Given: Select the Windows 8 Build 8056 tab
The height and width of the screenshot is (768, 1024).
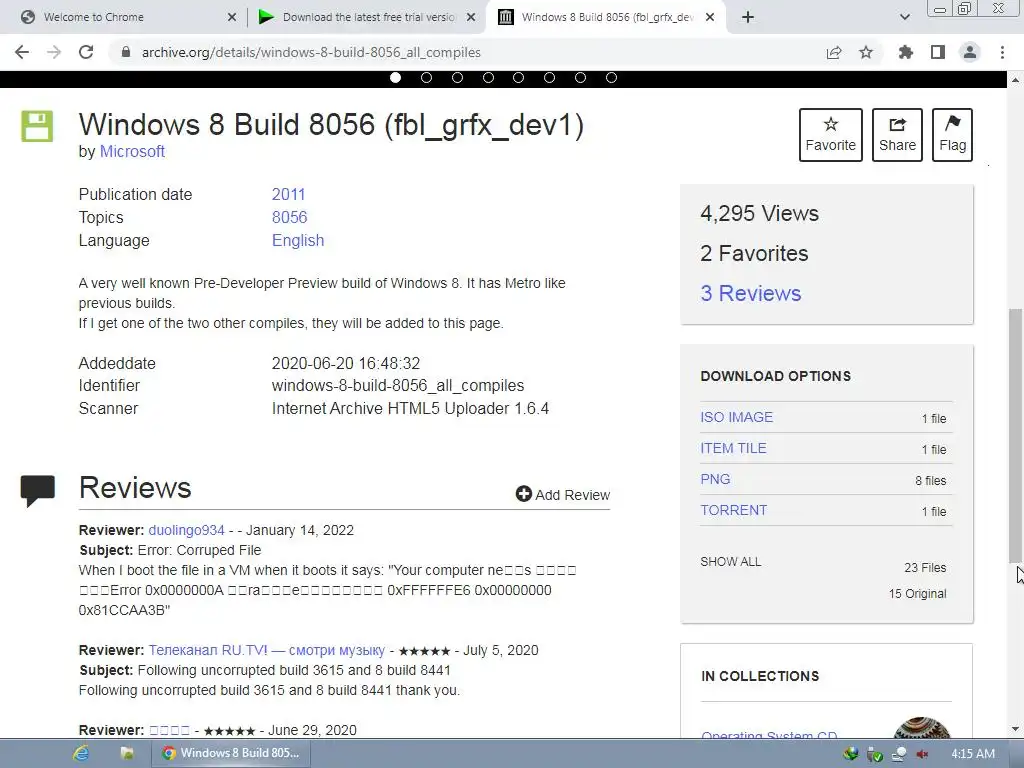Looking at the screenshot, I should [606, 17].
